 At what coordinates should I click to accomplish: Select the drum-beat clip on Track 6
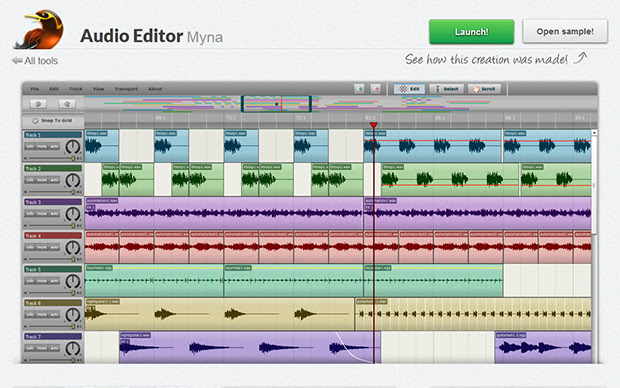click(x=473, y=314)
